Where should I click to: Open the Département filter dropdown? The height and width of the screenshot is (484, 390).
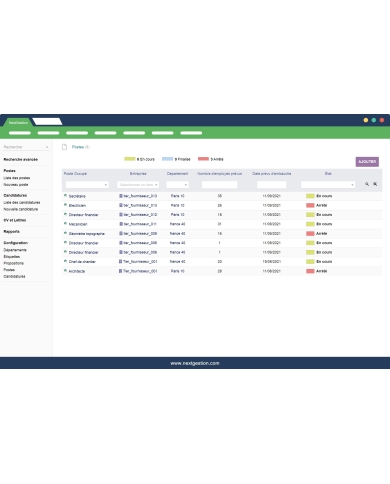pyautogui.click(x=177, y=185)
